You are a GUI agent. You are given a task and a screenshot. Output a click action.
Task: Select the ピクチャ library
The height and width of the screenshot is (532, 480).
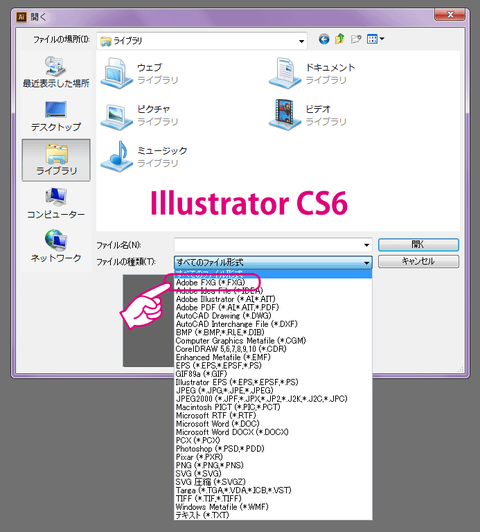pos(140,115)
